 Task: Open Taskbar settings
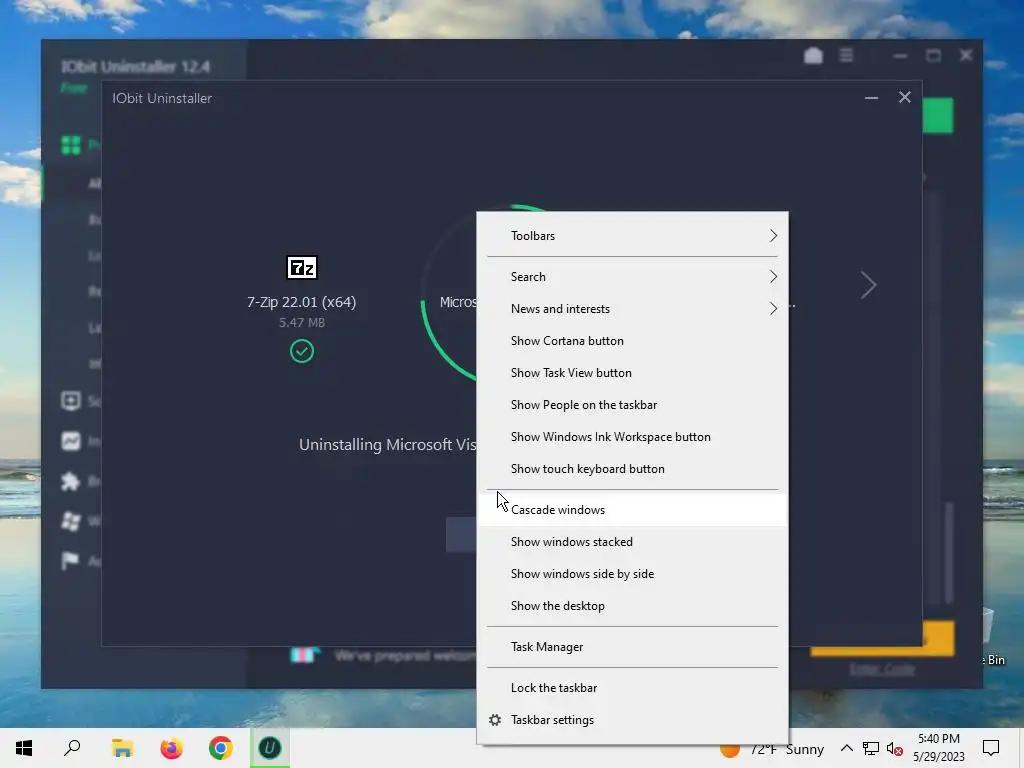coord(632,720)
